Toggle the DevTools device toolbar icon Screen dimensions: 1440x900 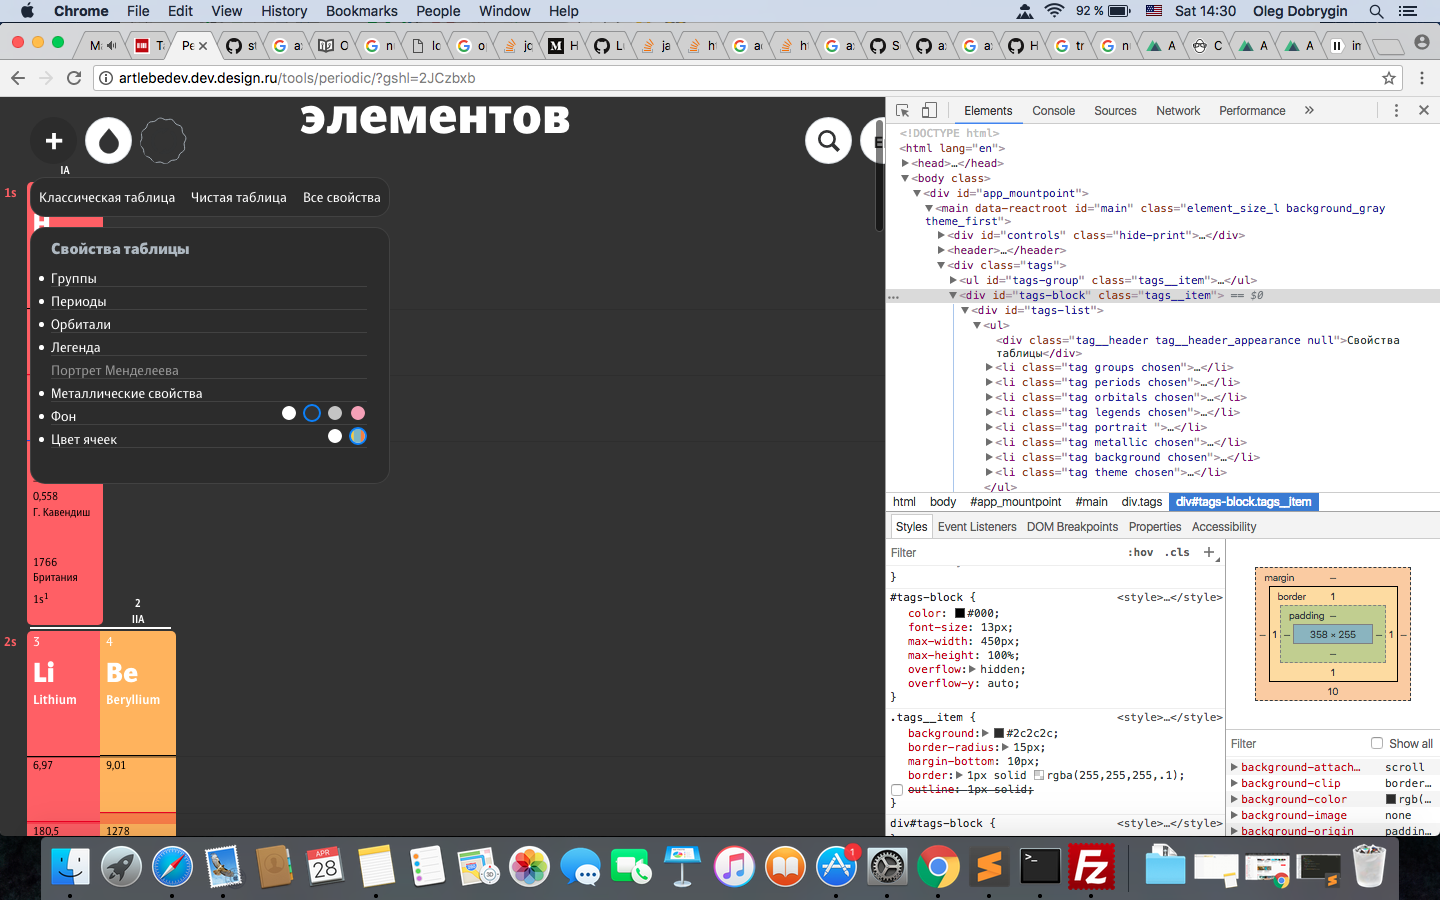point(929,111)
